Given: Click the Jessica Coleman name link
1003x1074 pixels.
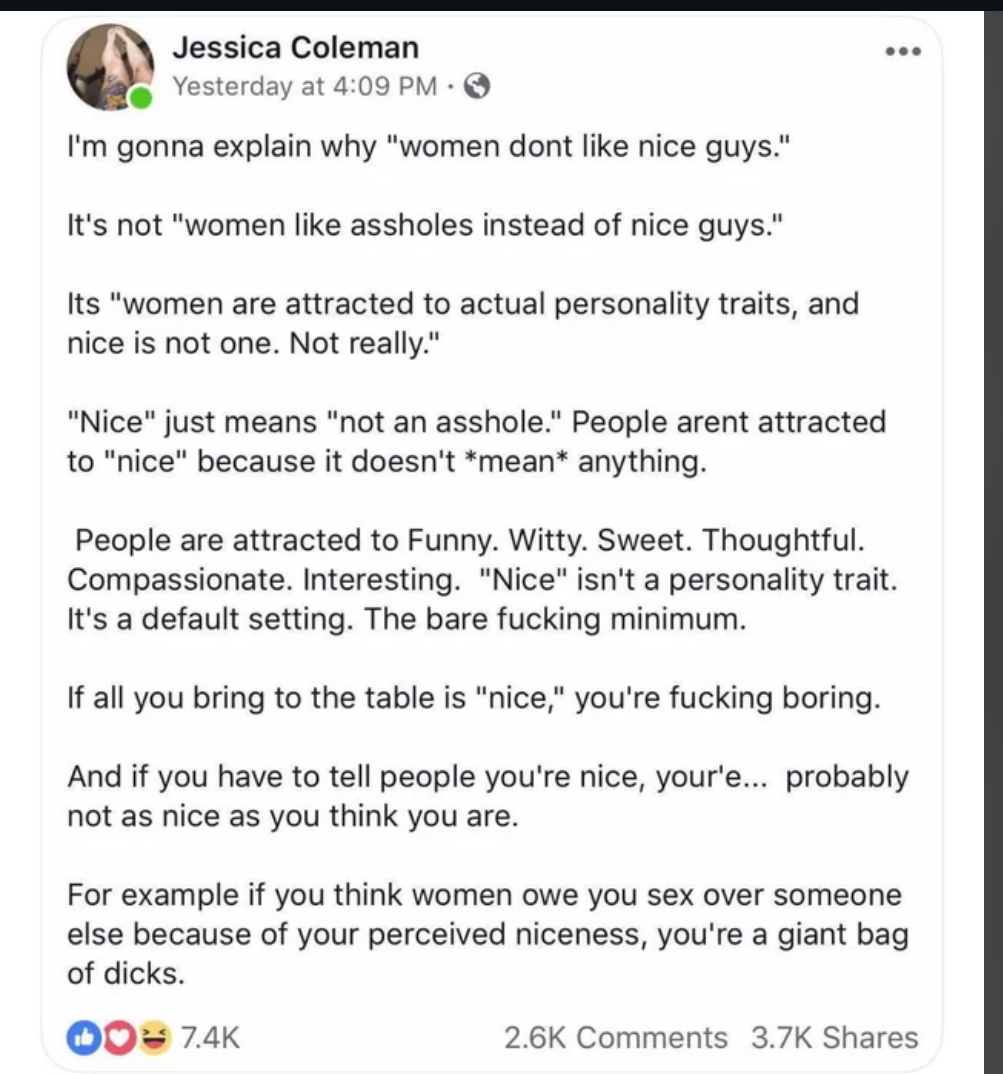Looking at the screenshot, I should click(x=295, y=48).
